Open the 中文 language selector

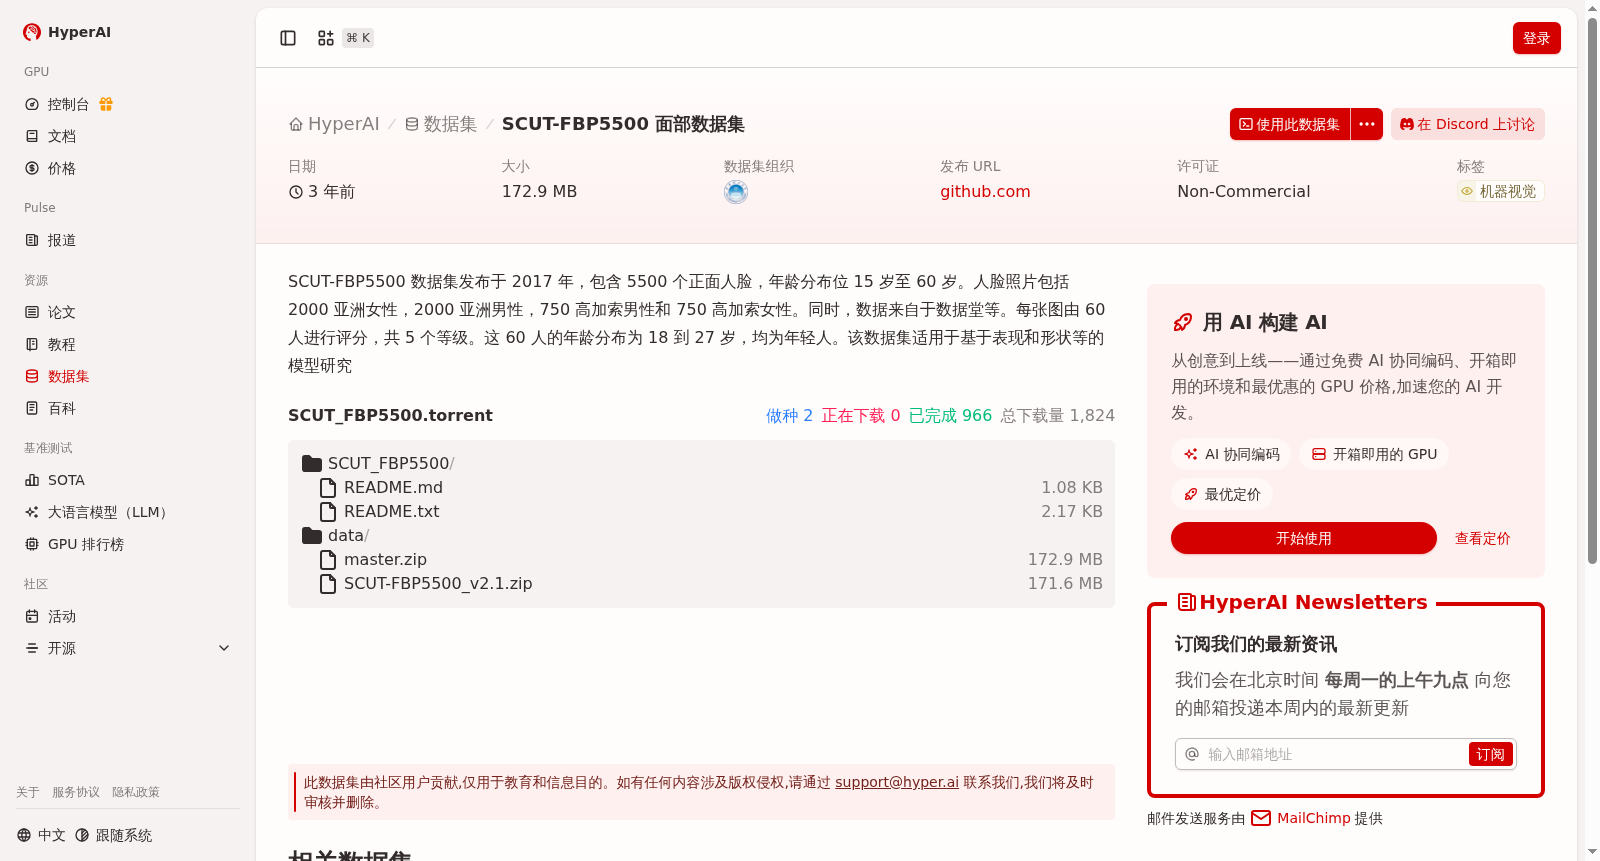tap(41, 835)
